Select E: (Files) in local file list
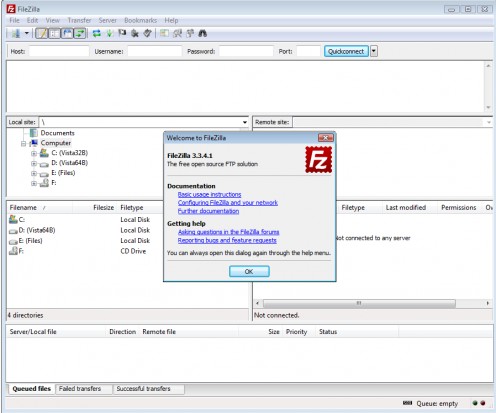 click(85, 241)
